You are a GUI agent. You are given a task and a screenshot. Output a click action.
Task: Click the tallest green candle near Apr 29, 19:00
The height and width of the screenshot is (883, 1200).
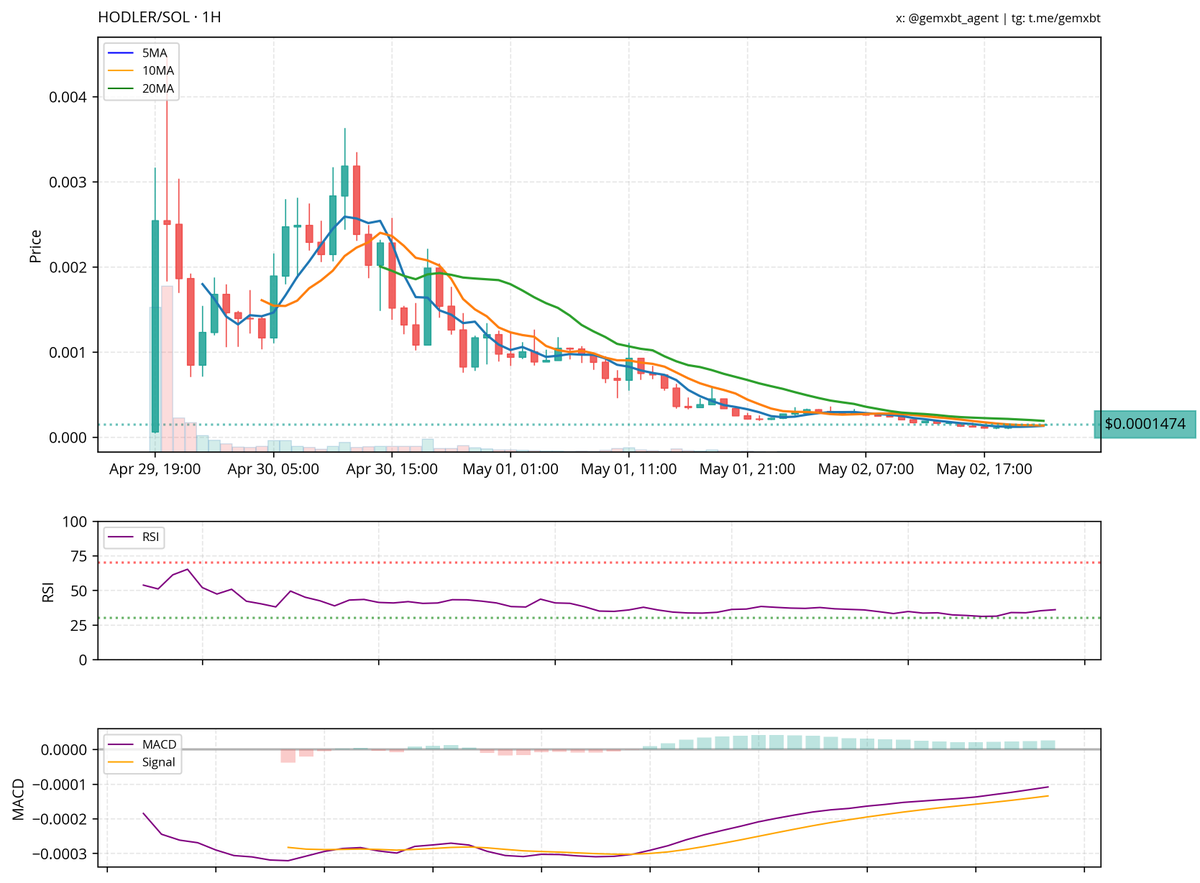pyautogui.click(x=155, y=326)
